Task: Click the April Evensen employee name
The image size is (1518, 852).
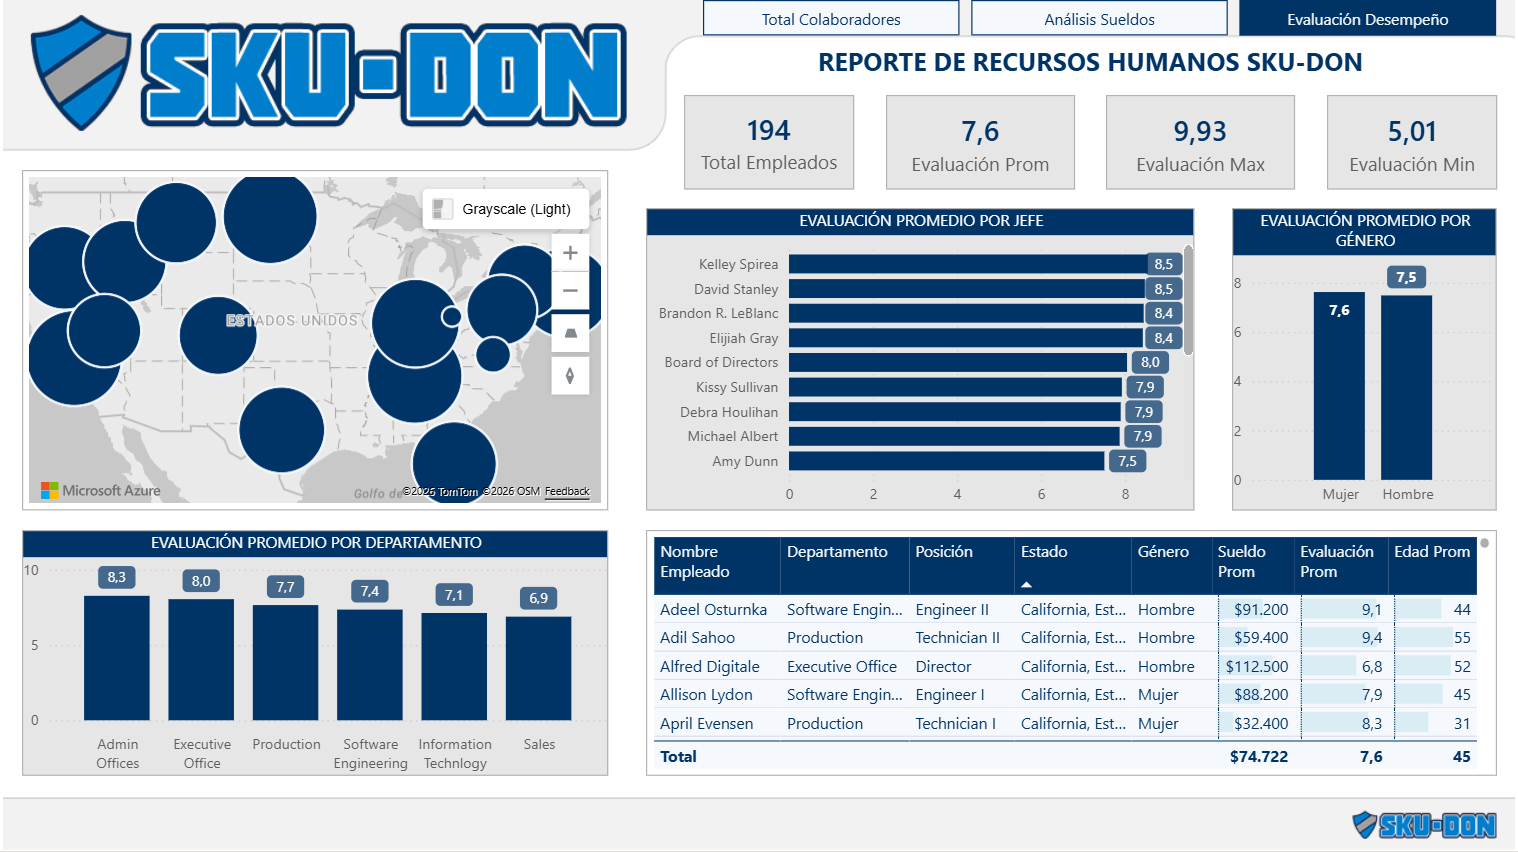Action: [706, 723]
